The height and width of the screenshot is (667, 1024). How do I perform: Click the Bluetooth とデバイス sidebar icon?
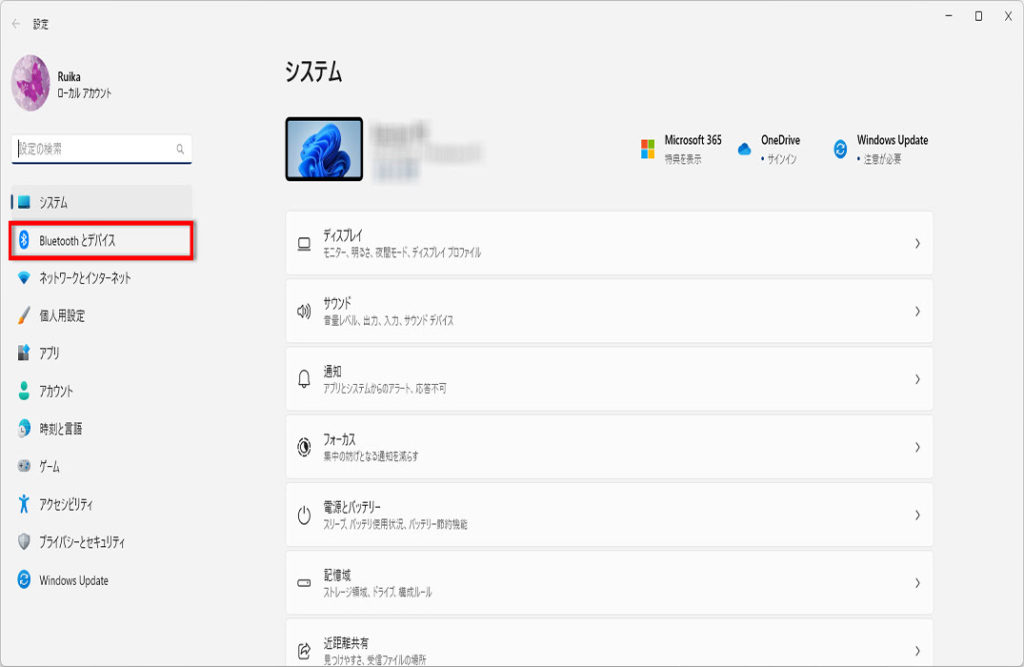coord(25,241)
